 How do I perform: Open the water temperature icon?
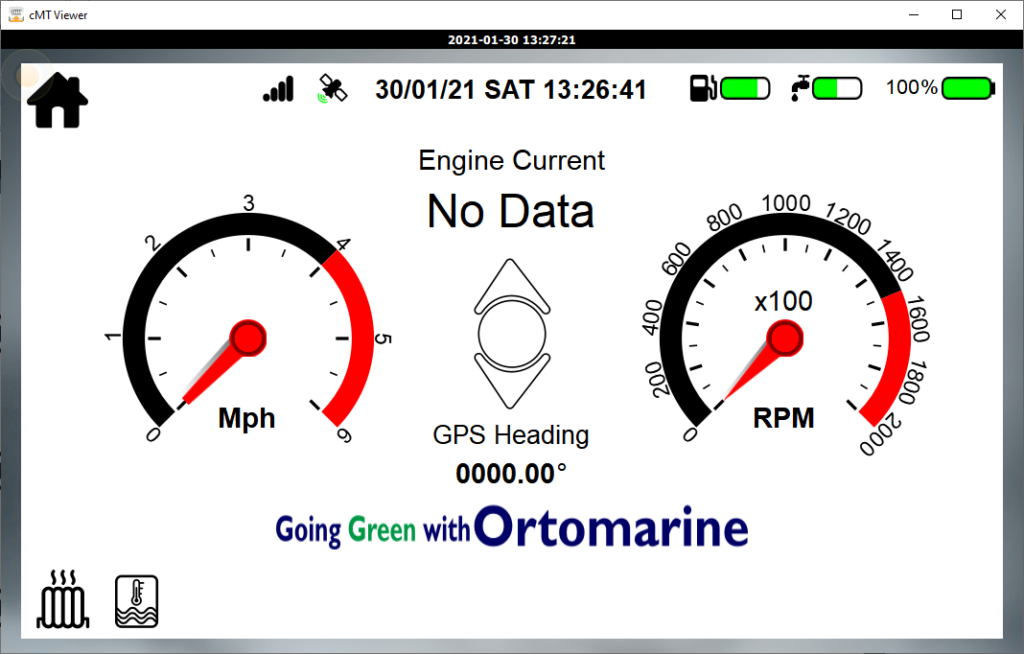click(136, 601)
